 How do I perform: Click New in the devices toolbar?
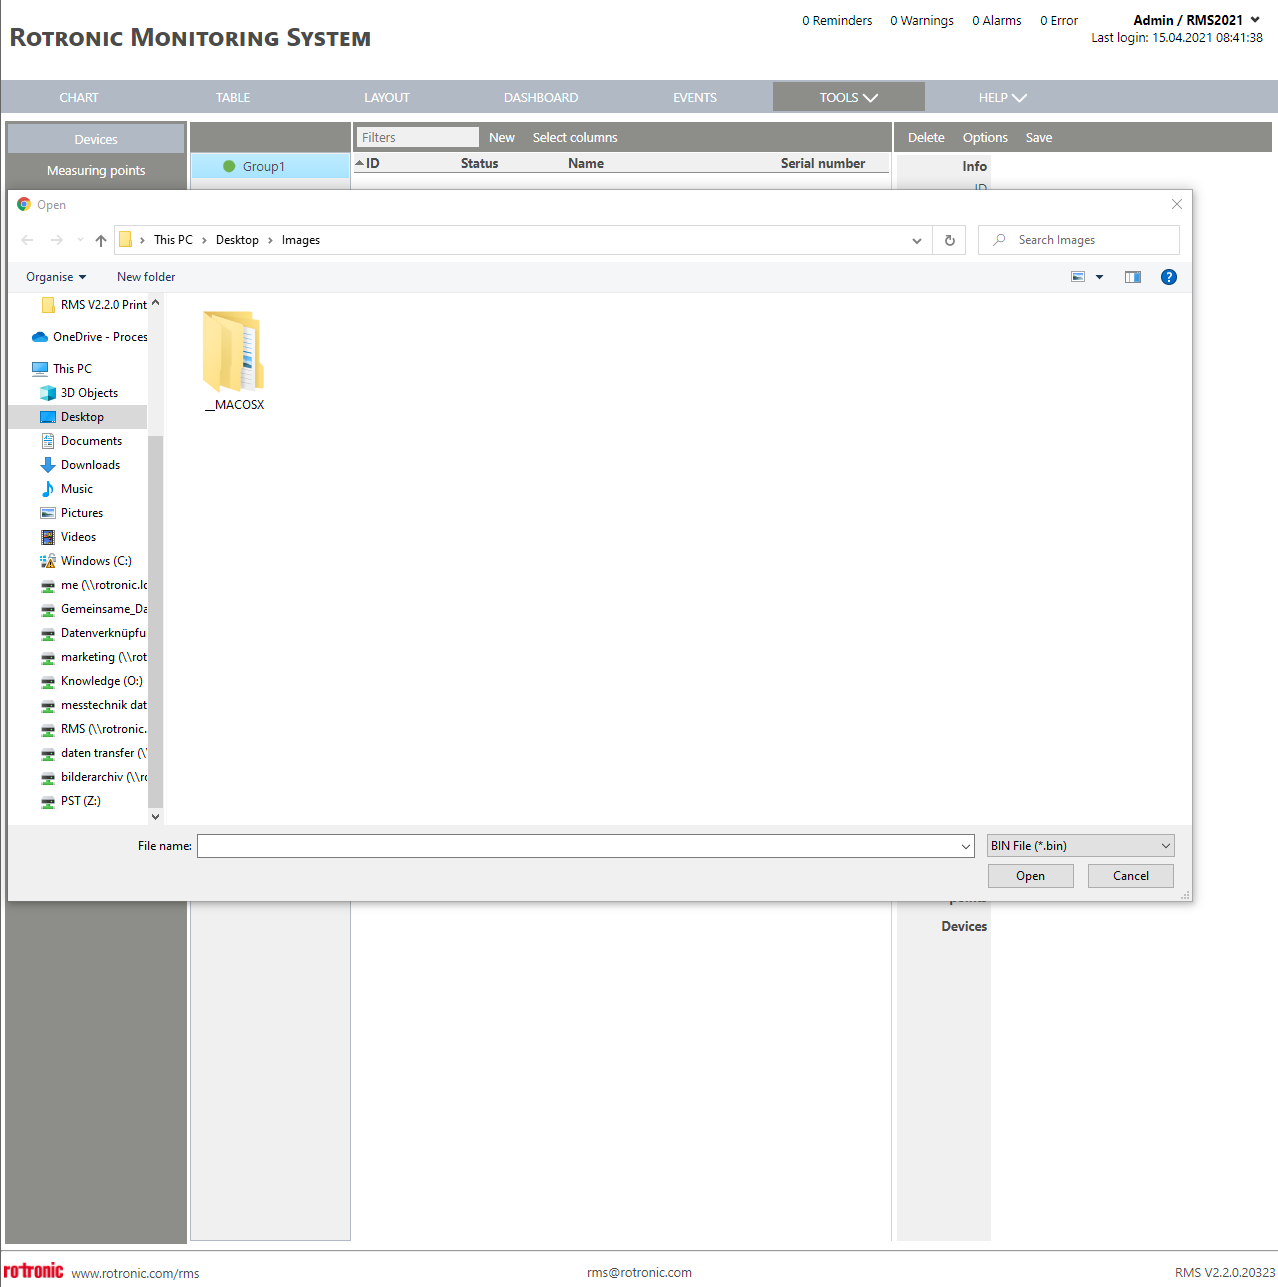502,138
